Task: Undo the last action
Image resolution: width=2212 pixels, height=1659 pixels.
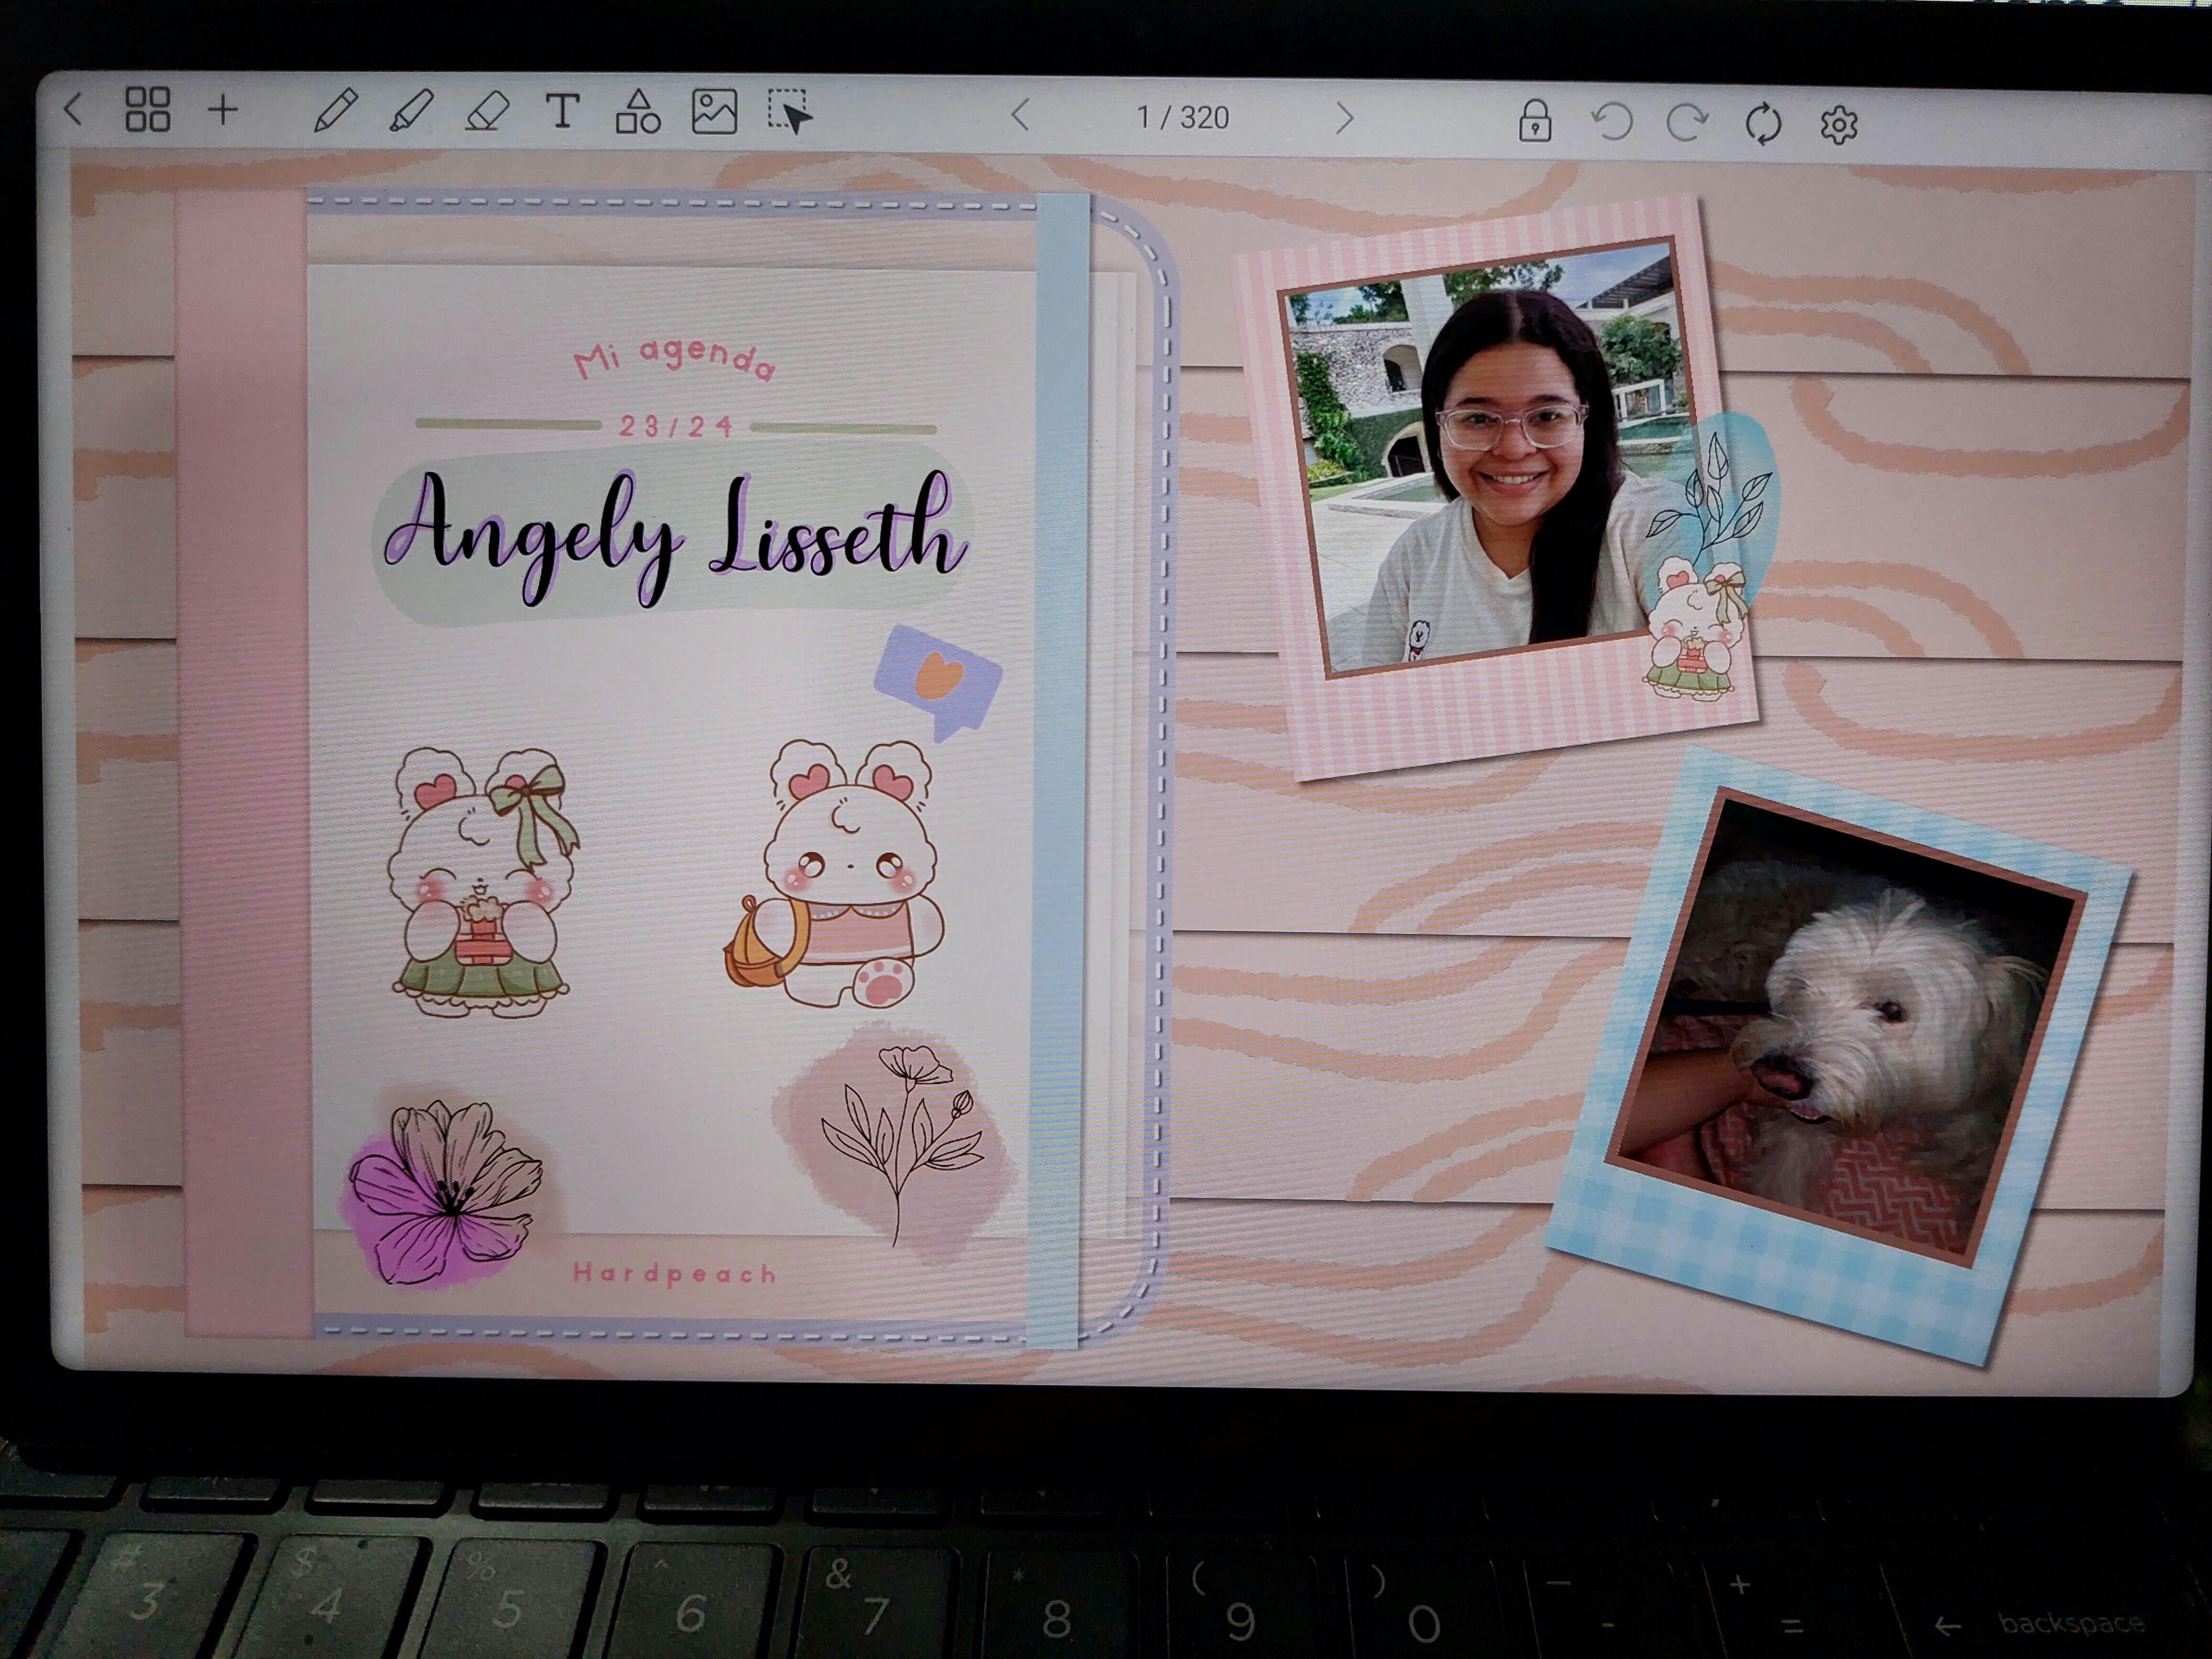Action: (1612, 122)
